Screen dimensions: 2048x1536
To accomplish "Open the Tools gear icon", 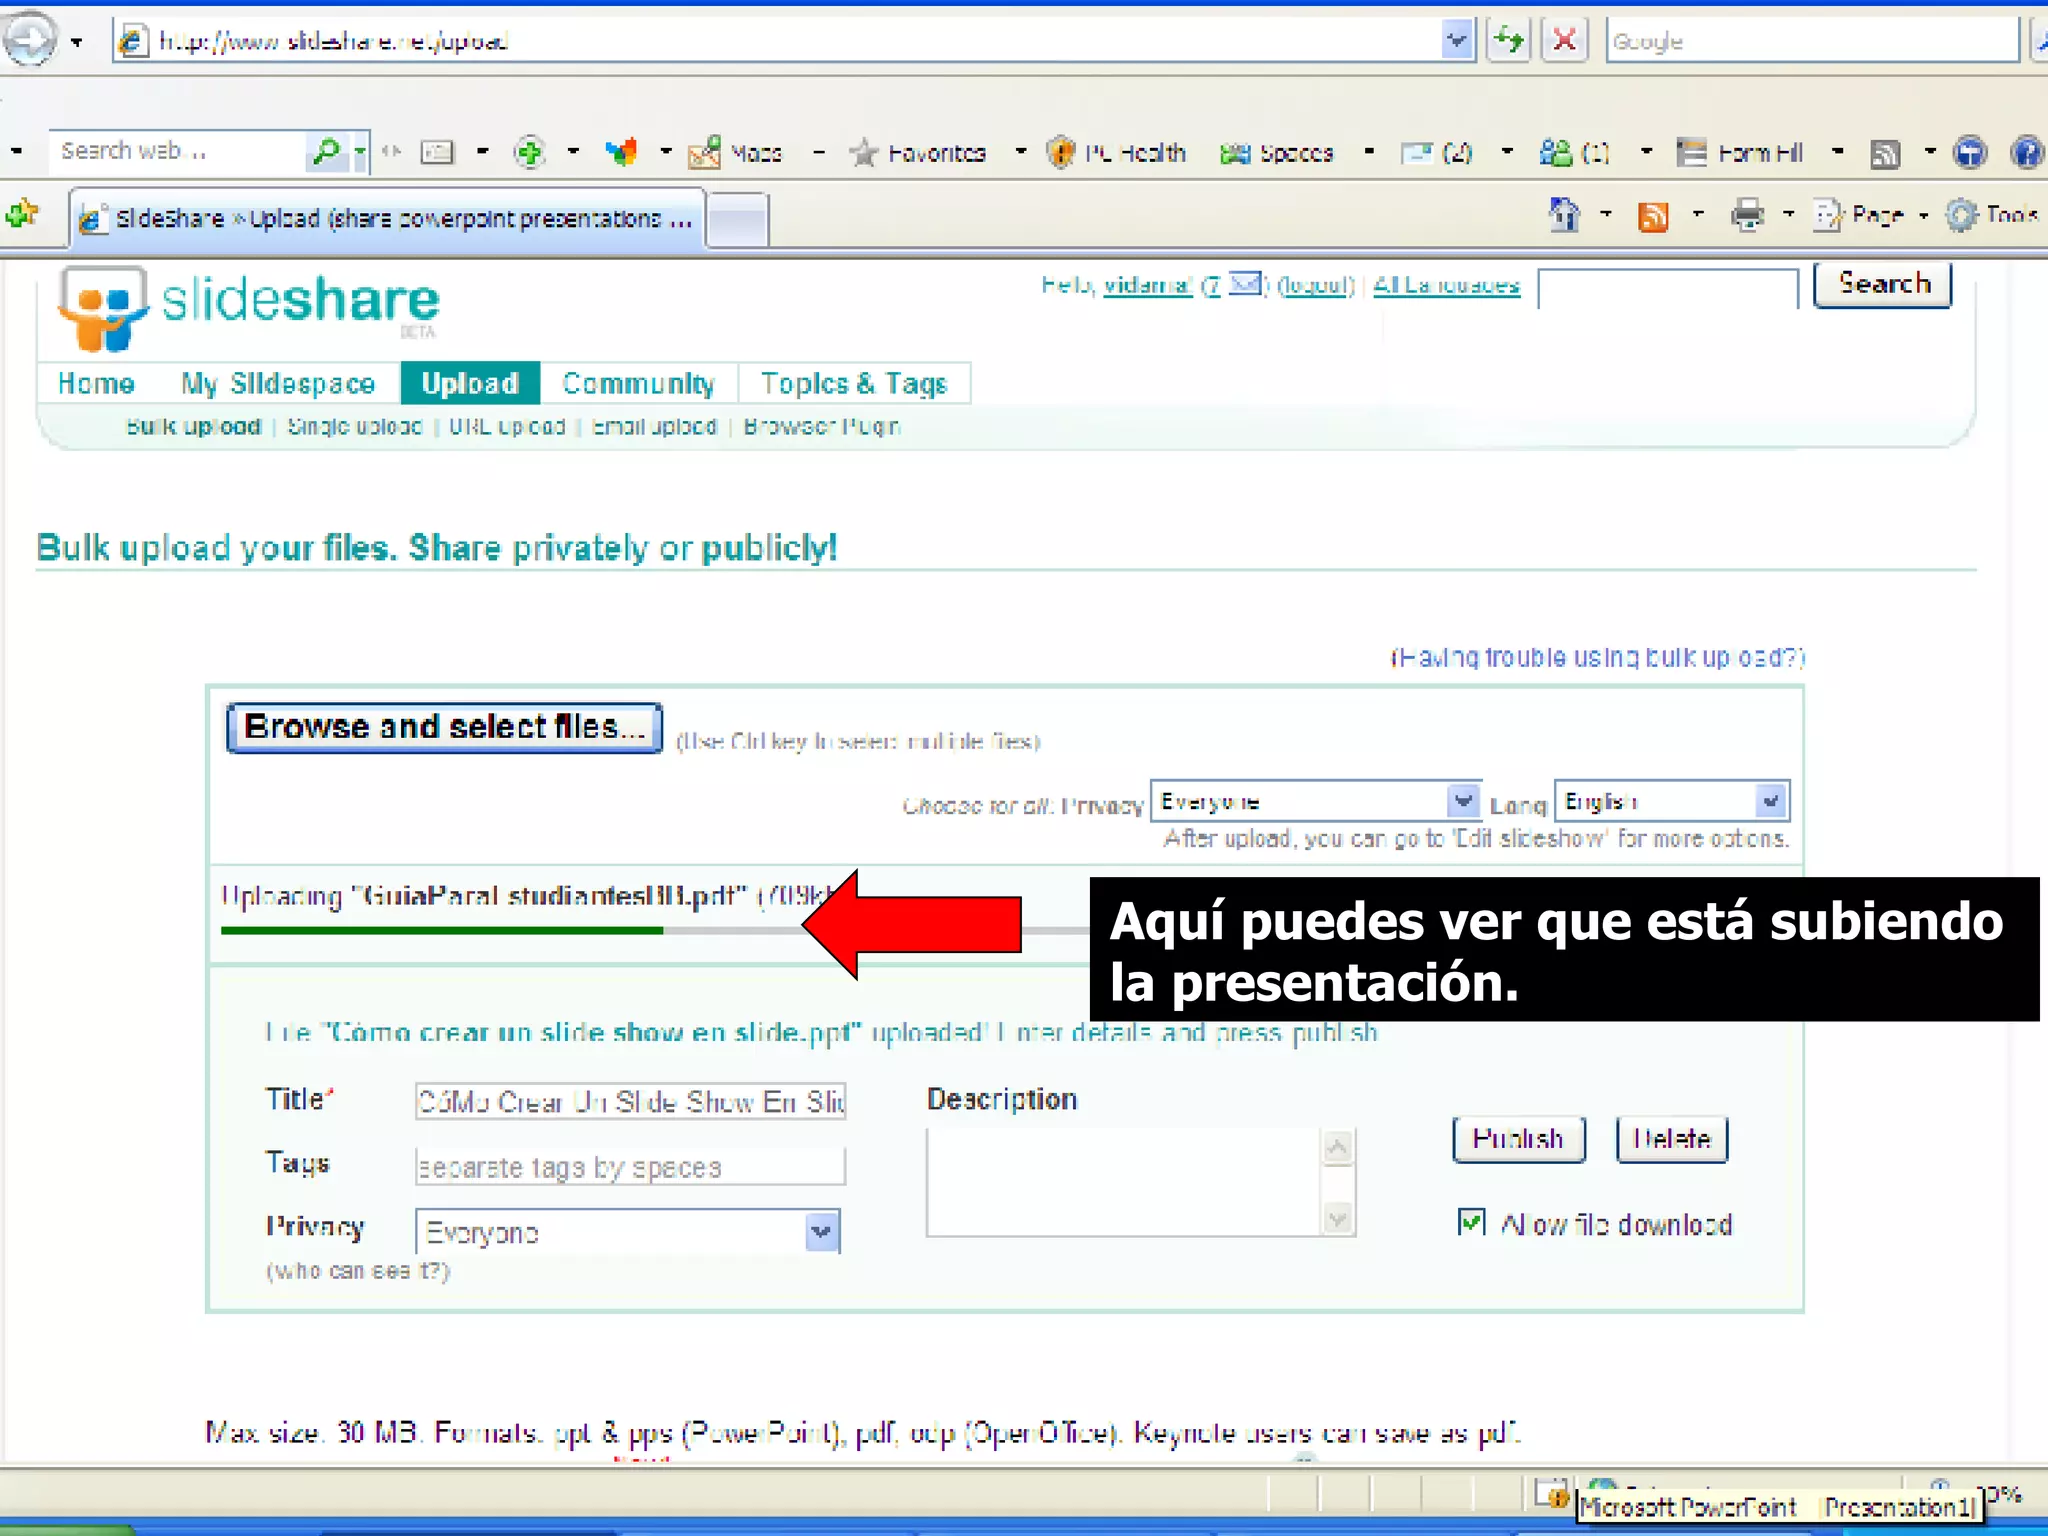I will coord(1962,215).
